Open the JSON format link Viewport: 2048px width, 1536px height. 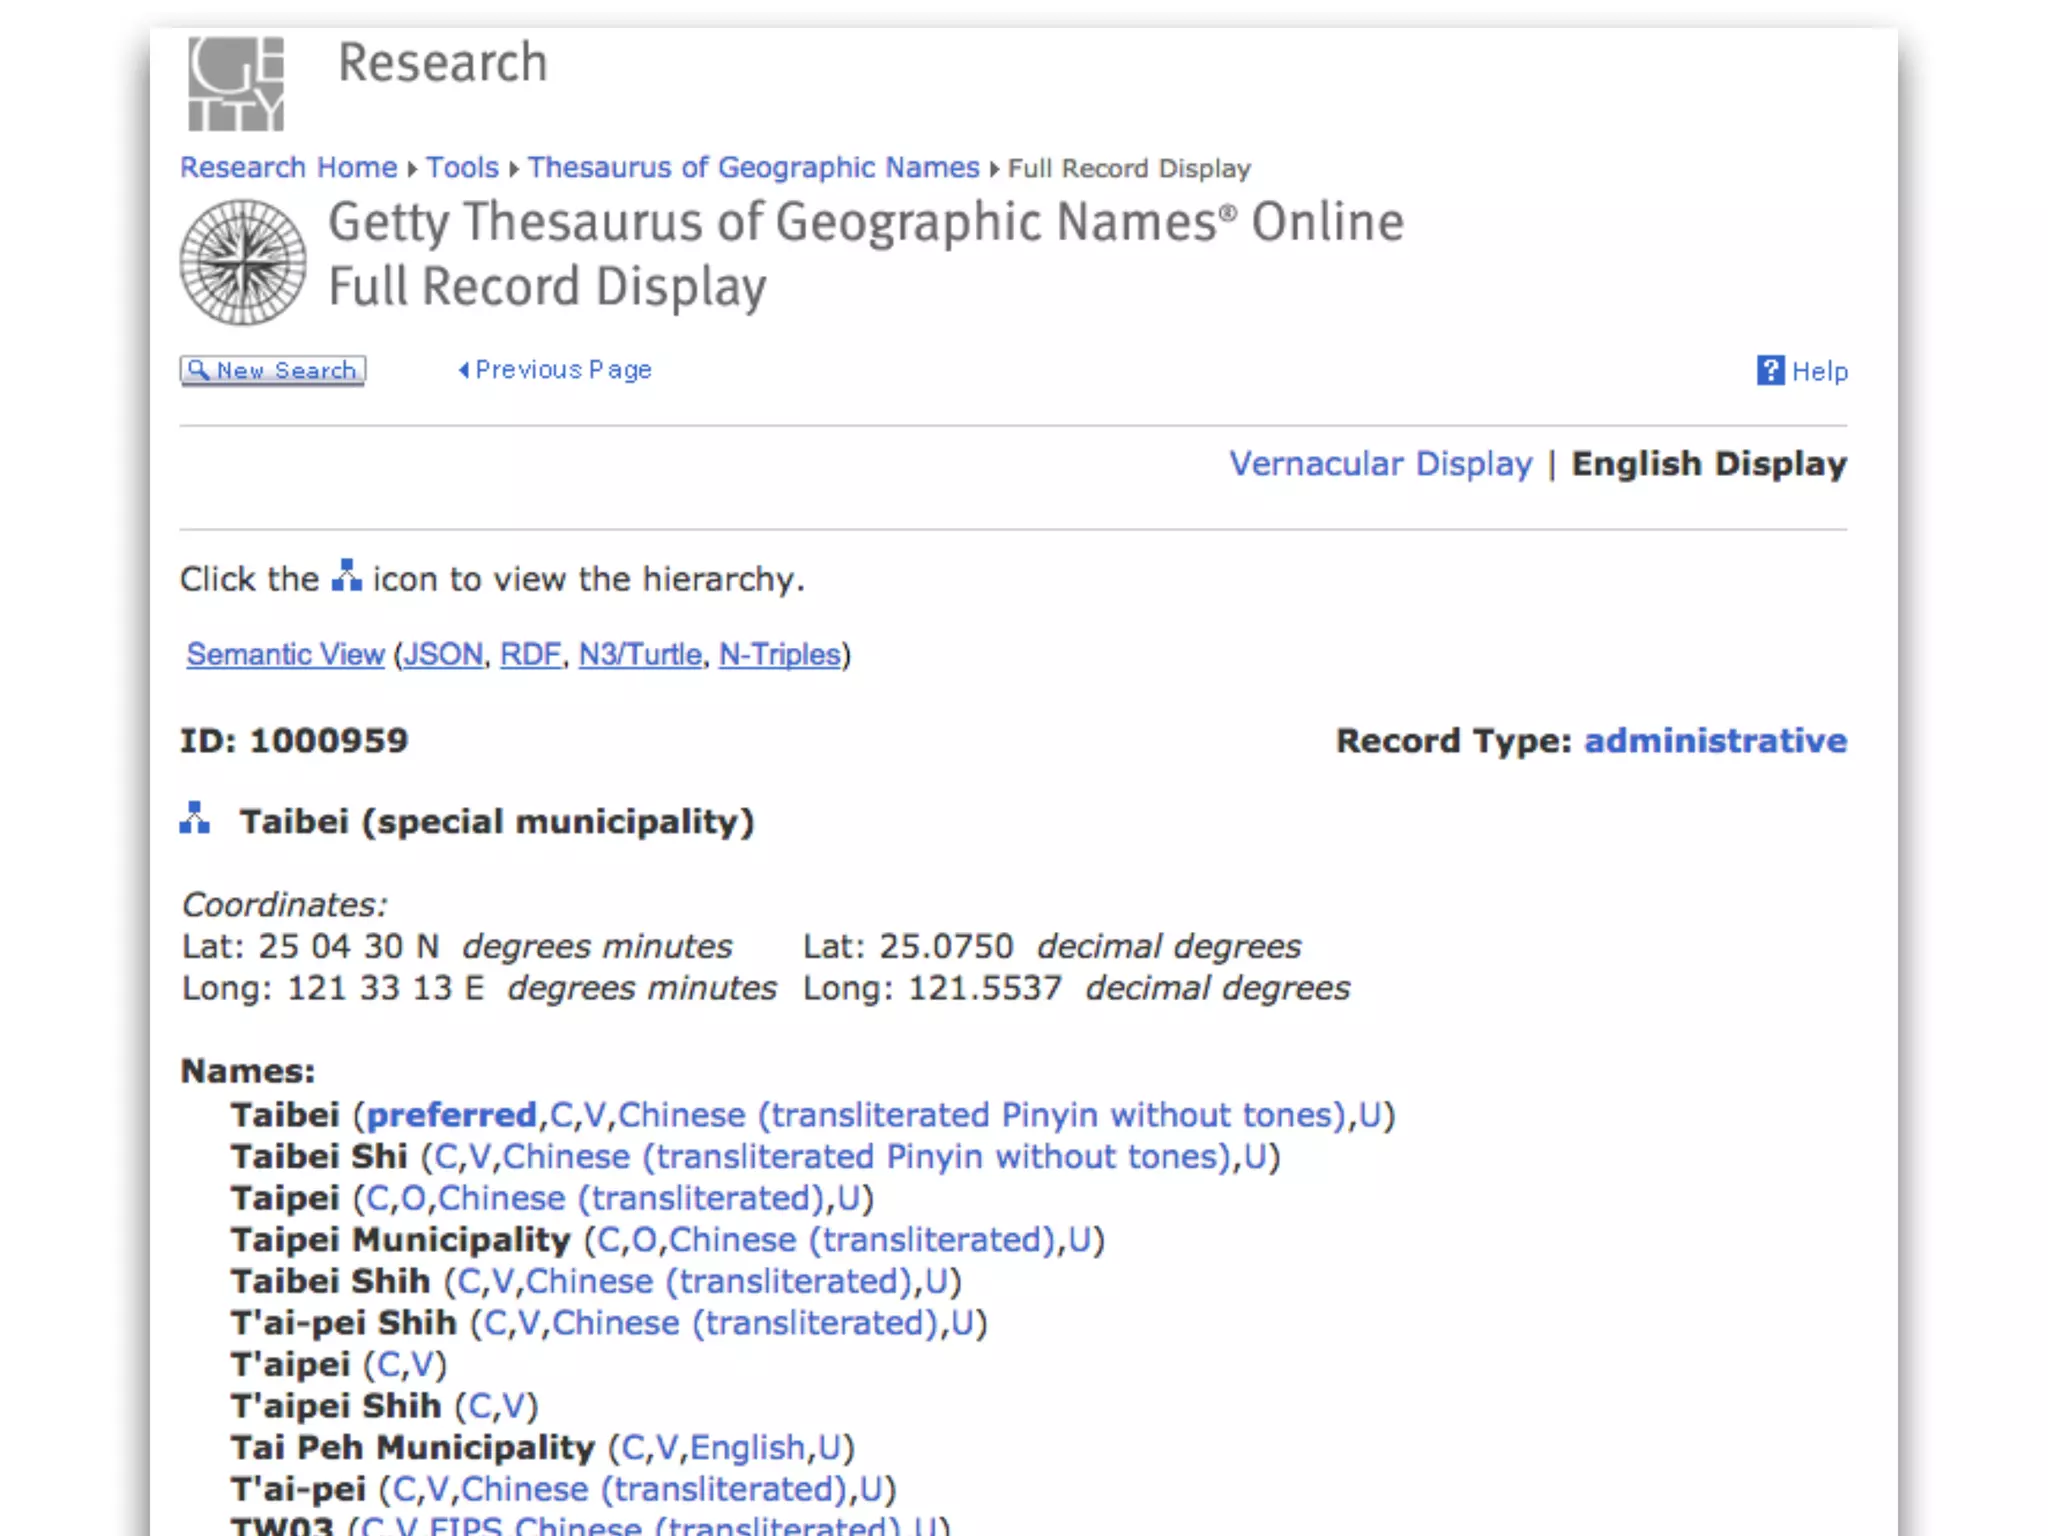tap(443, 654)
